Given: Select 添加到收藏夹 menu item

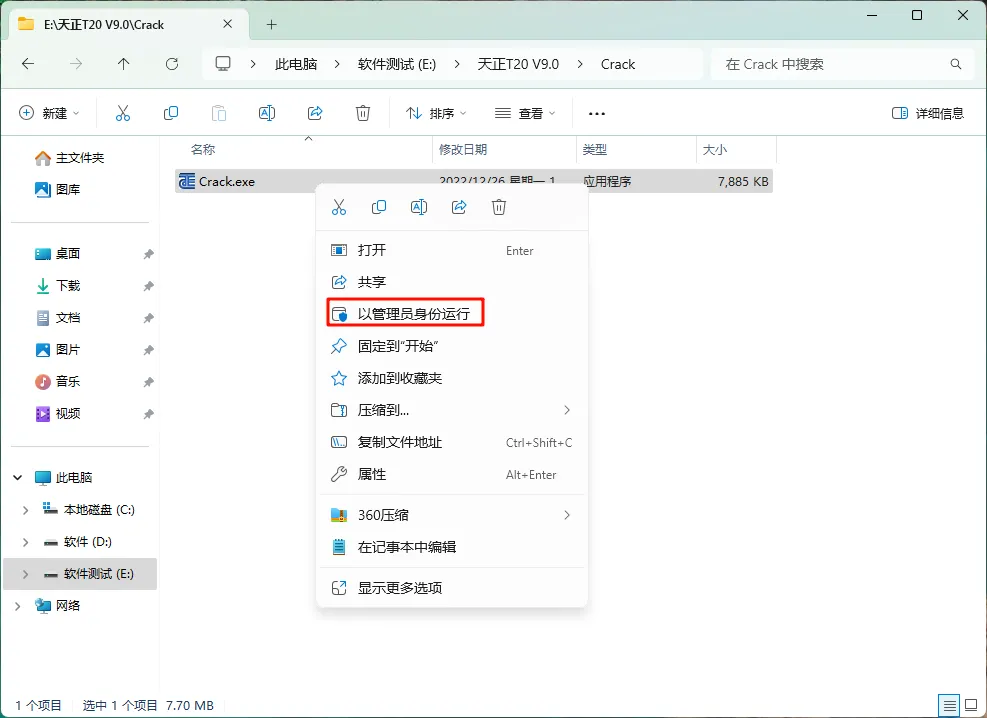Looking at the screenshot, I should click(x=452, y=378).
